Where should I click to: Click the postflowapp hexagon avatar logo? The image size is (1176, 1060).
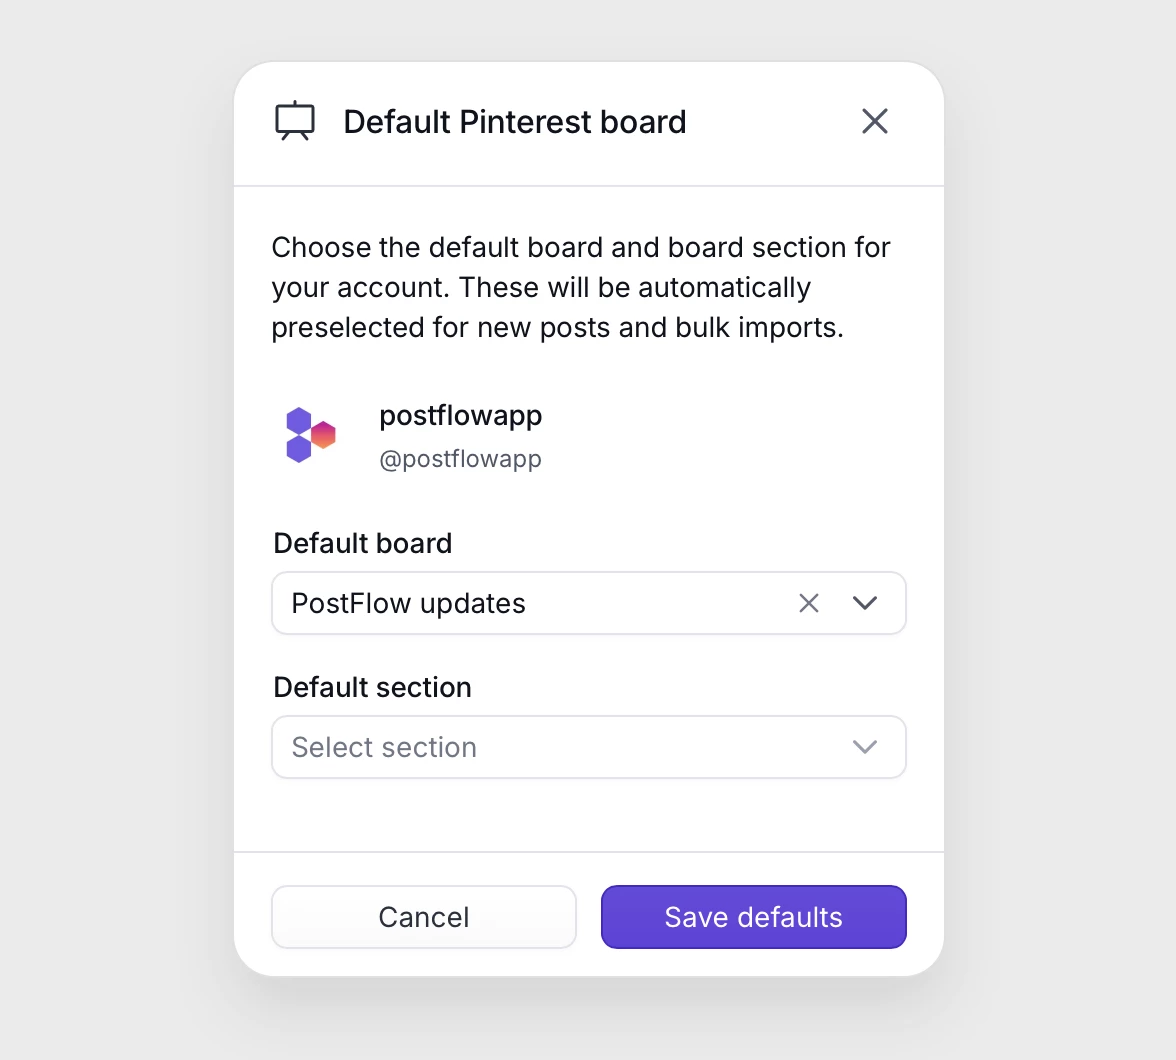pyautogui.click(x=308, y=435)
